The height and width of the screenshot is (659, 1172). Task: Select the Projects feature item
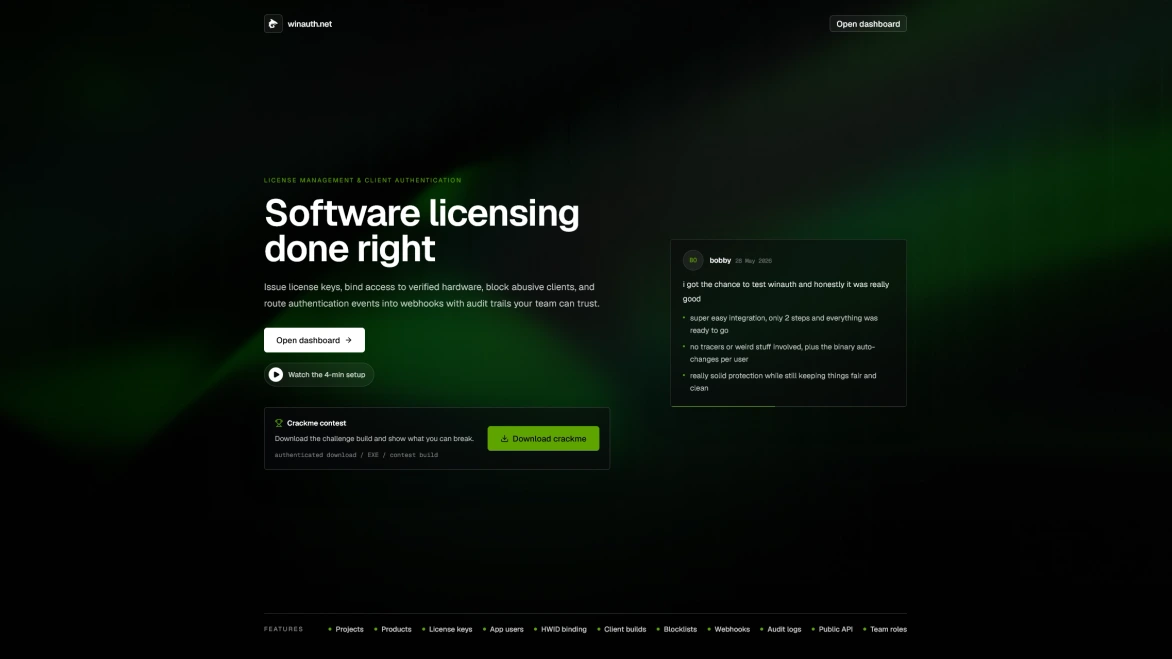[x=346, y=629]
